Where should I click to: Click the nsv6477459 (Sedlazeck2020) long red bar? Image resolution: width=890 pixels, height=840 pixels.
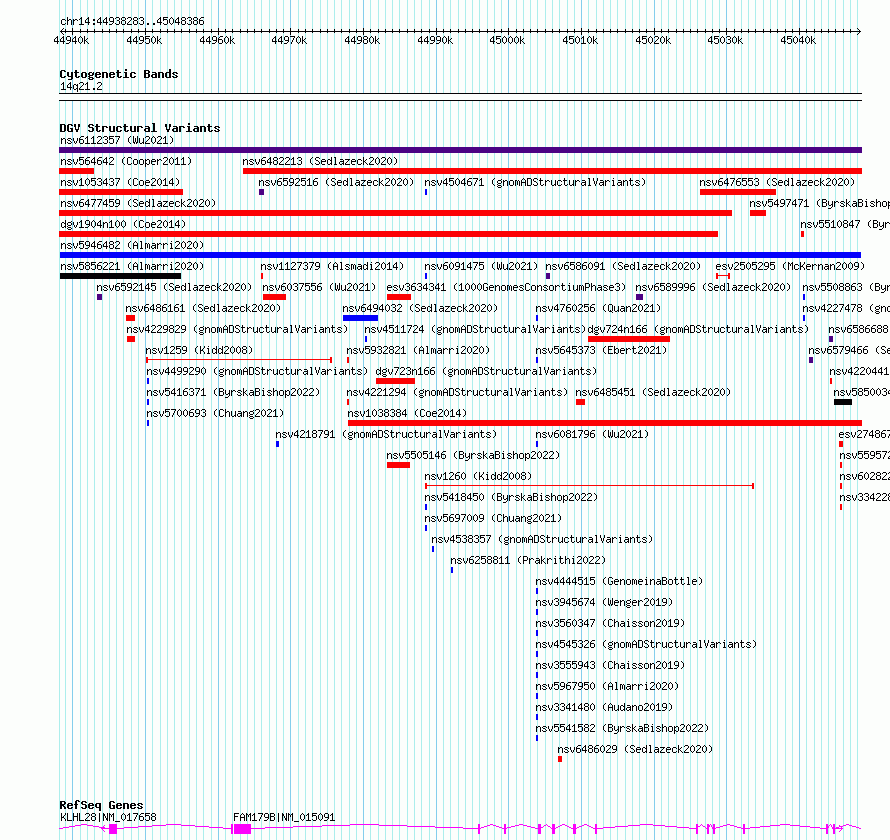pyautogui.click(x=396, y=213)
